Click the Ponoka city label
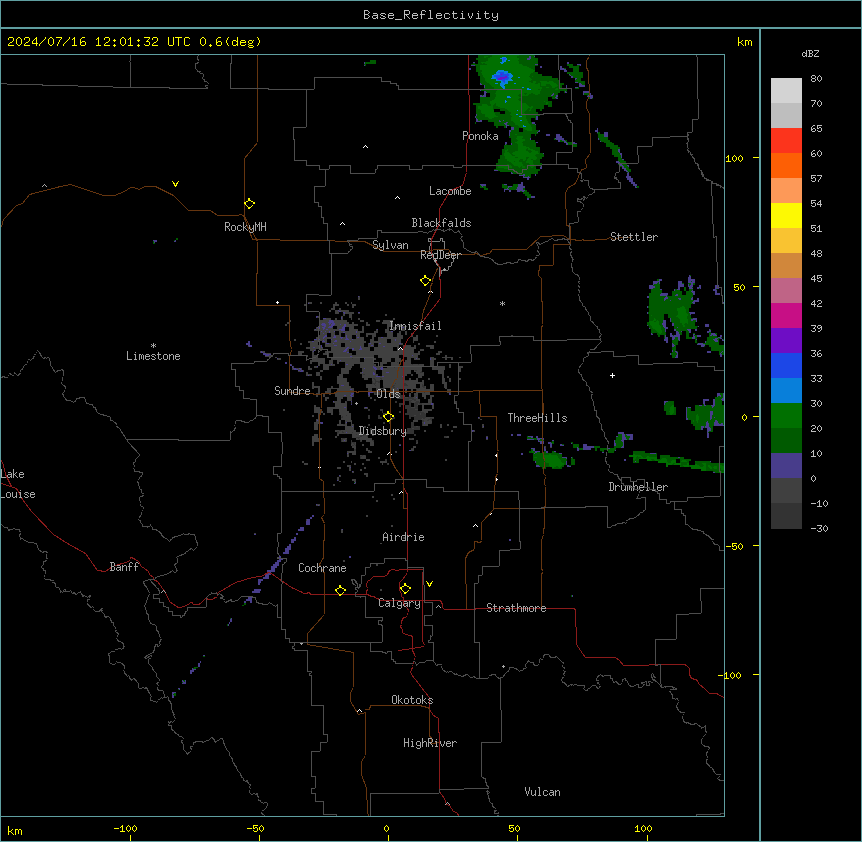The image size is (862, 842). 480,136
